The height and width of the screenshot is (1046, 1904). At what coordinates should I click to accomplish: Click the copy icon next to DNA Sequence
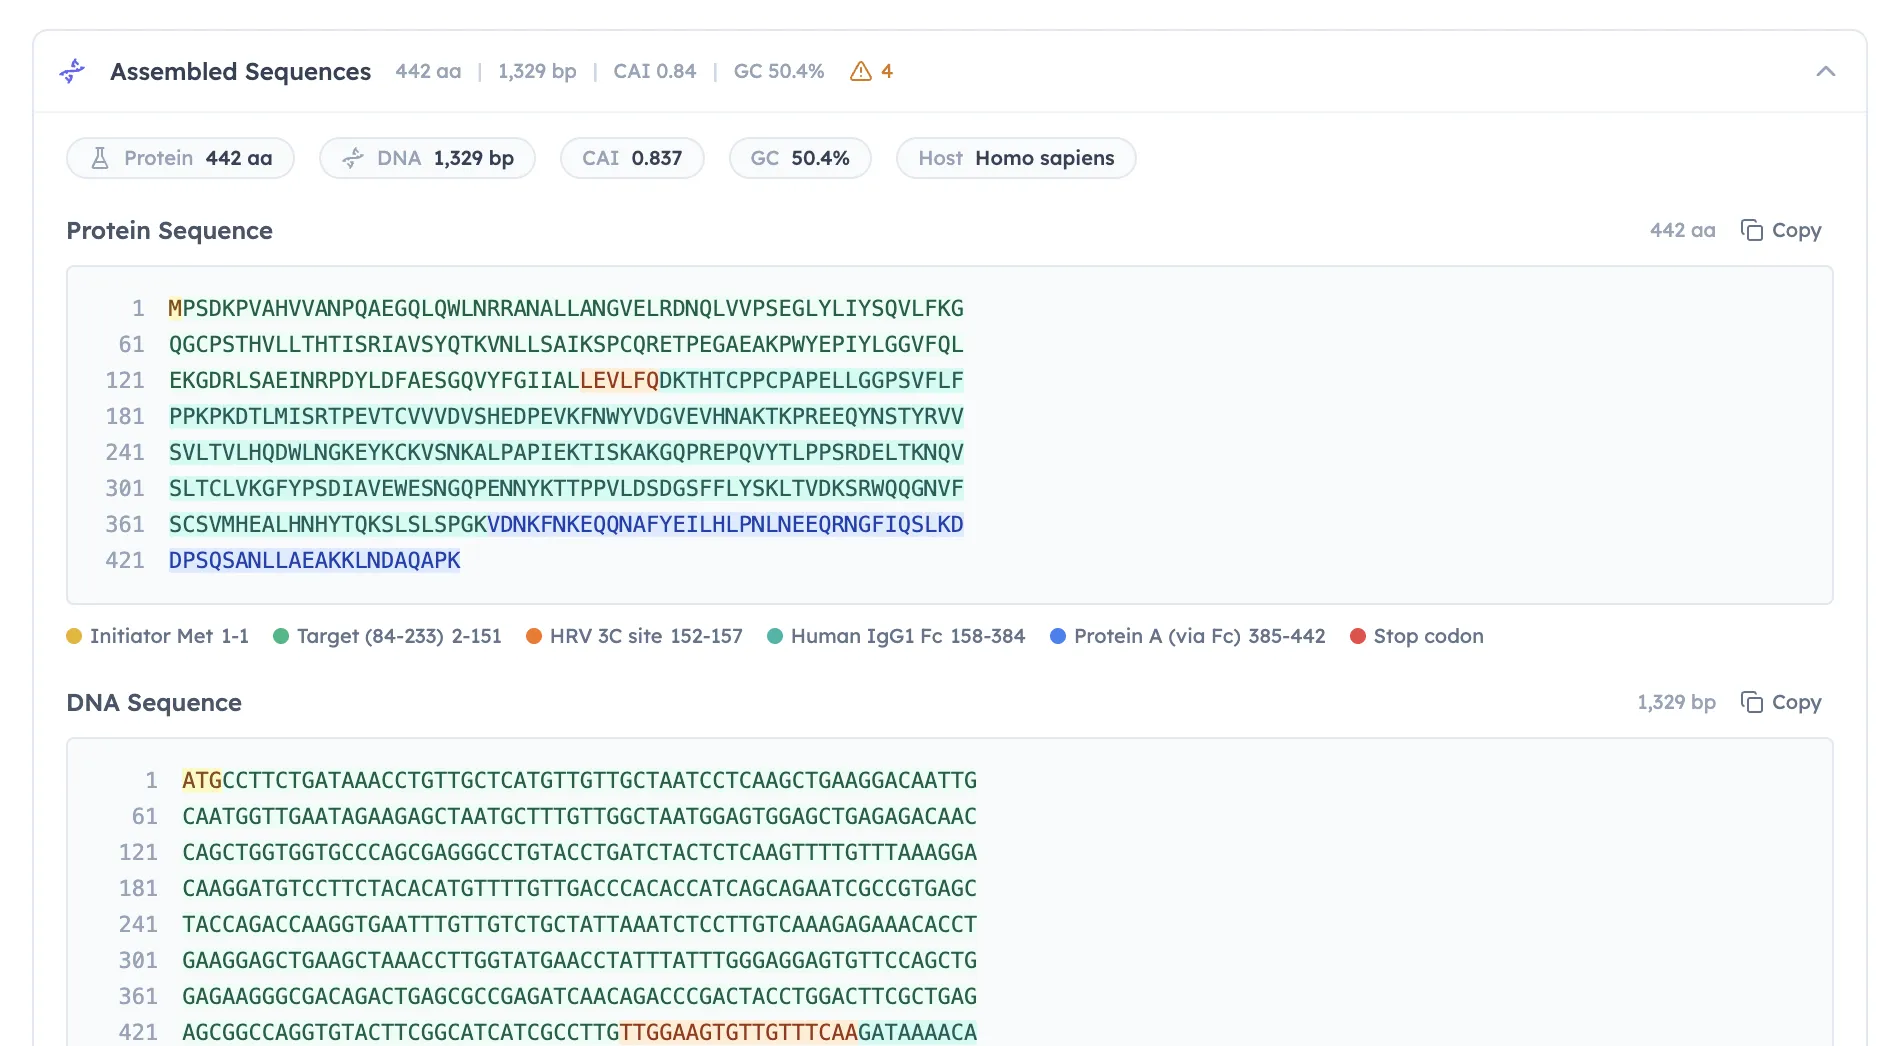pos(1751,702)
